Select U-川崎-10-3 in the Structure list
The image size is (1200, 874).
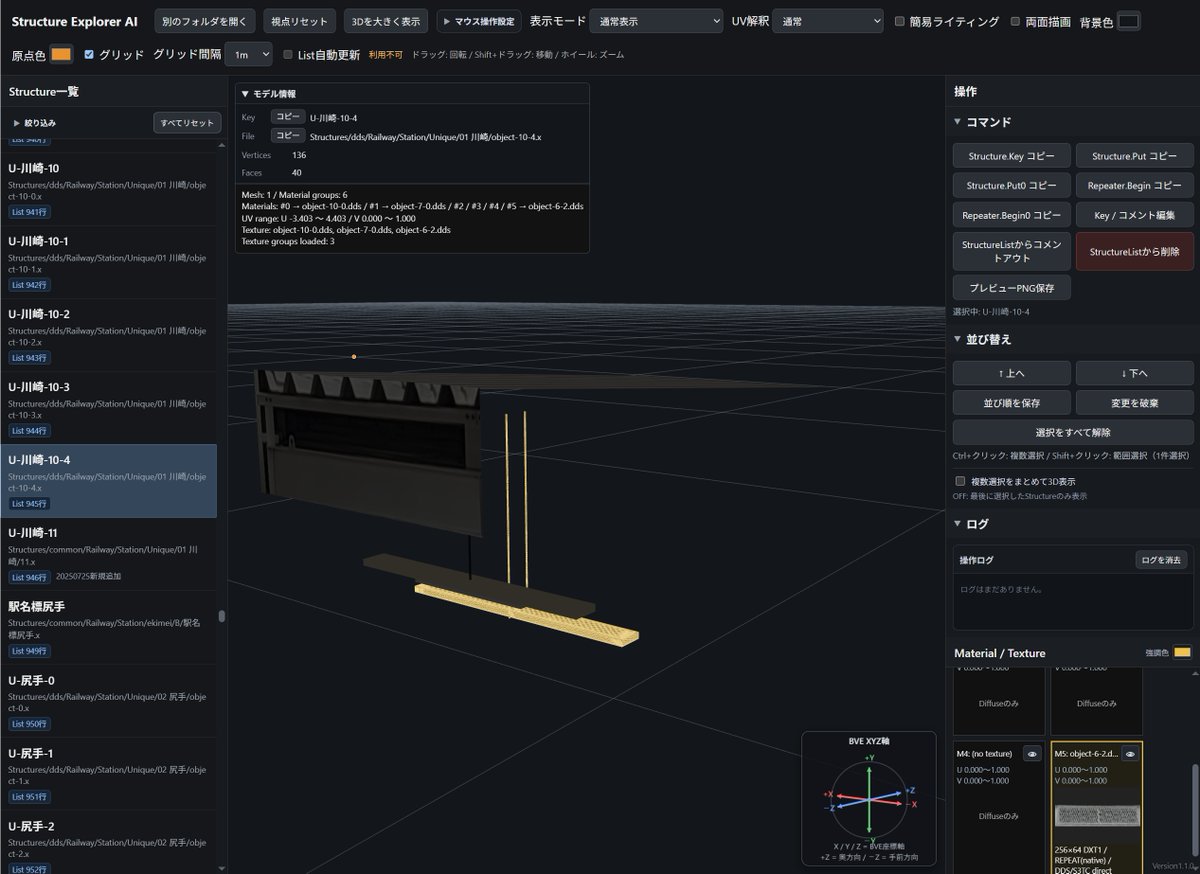[108, 408]
